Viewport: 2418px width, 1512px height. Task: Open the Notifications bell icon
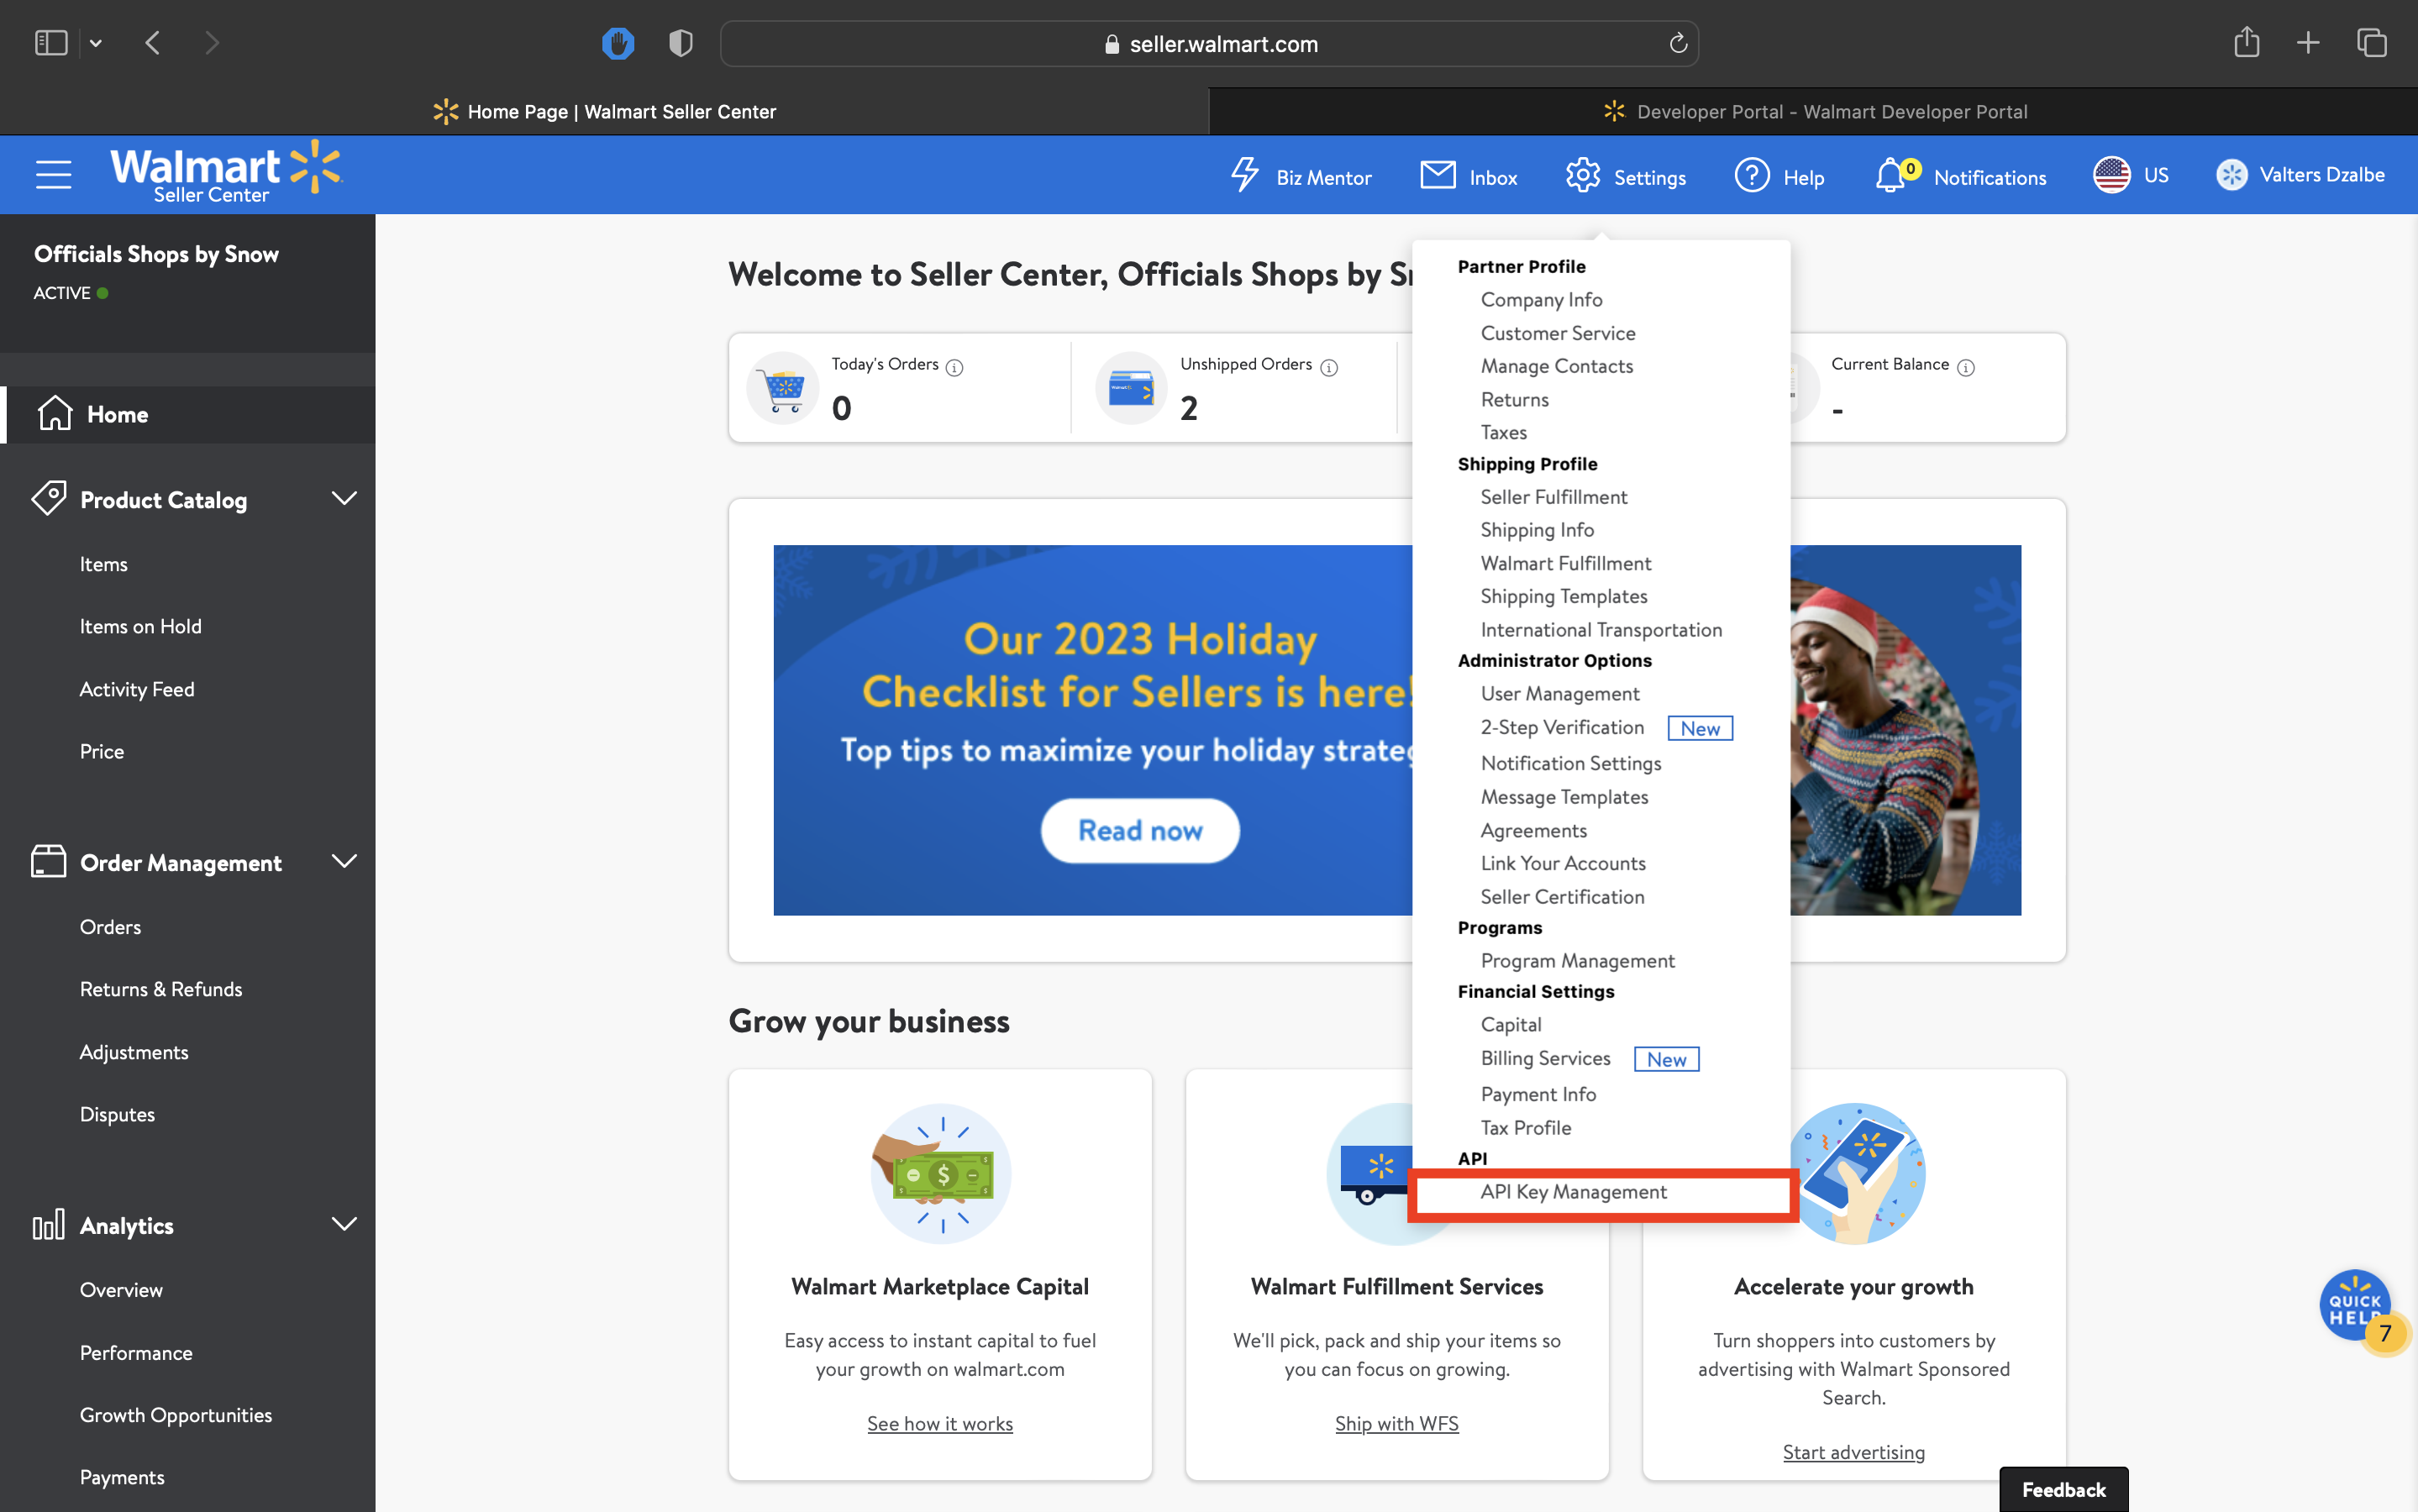1890,176
